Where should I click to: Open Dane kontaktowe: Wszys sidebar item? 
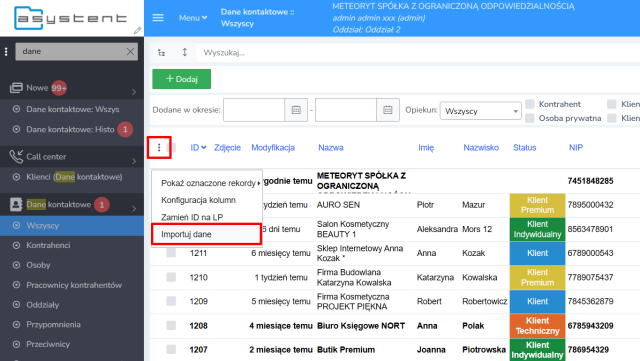(x=72, y=109)
